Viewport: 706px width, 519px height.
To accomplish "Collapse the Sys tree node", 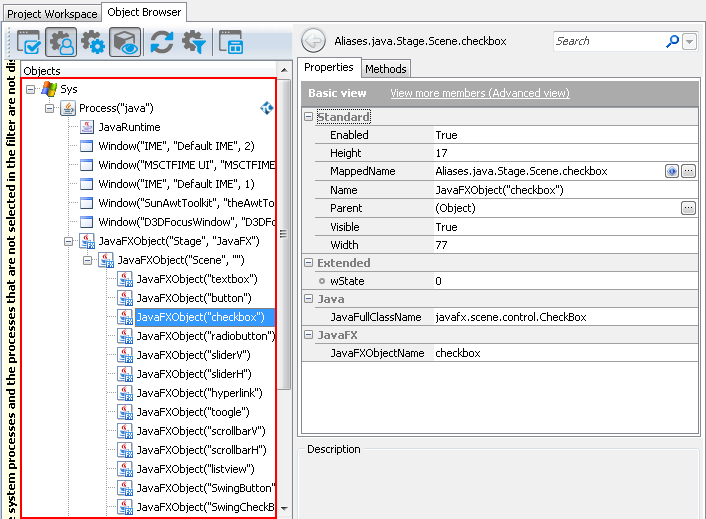I will 31,89.
